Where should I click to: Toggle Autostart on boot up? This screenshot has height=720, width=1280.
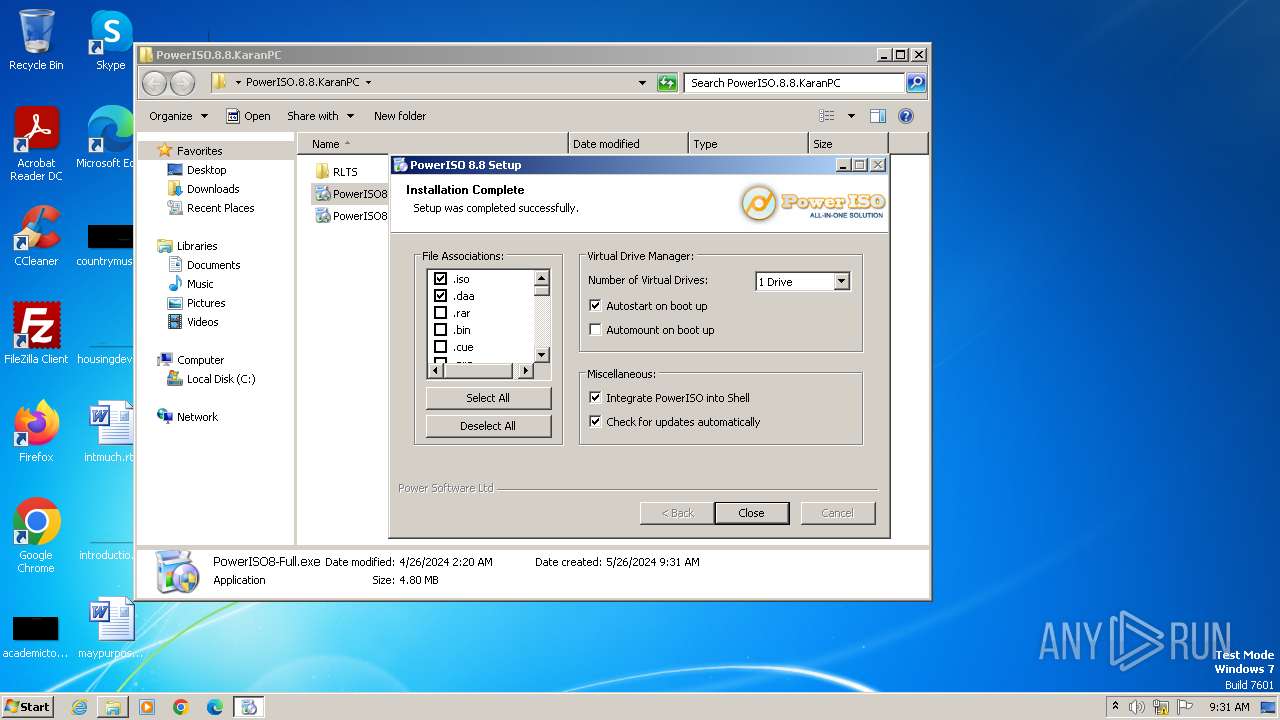(595, 306)
